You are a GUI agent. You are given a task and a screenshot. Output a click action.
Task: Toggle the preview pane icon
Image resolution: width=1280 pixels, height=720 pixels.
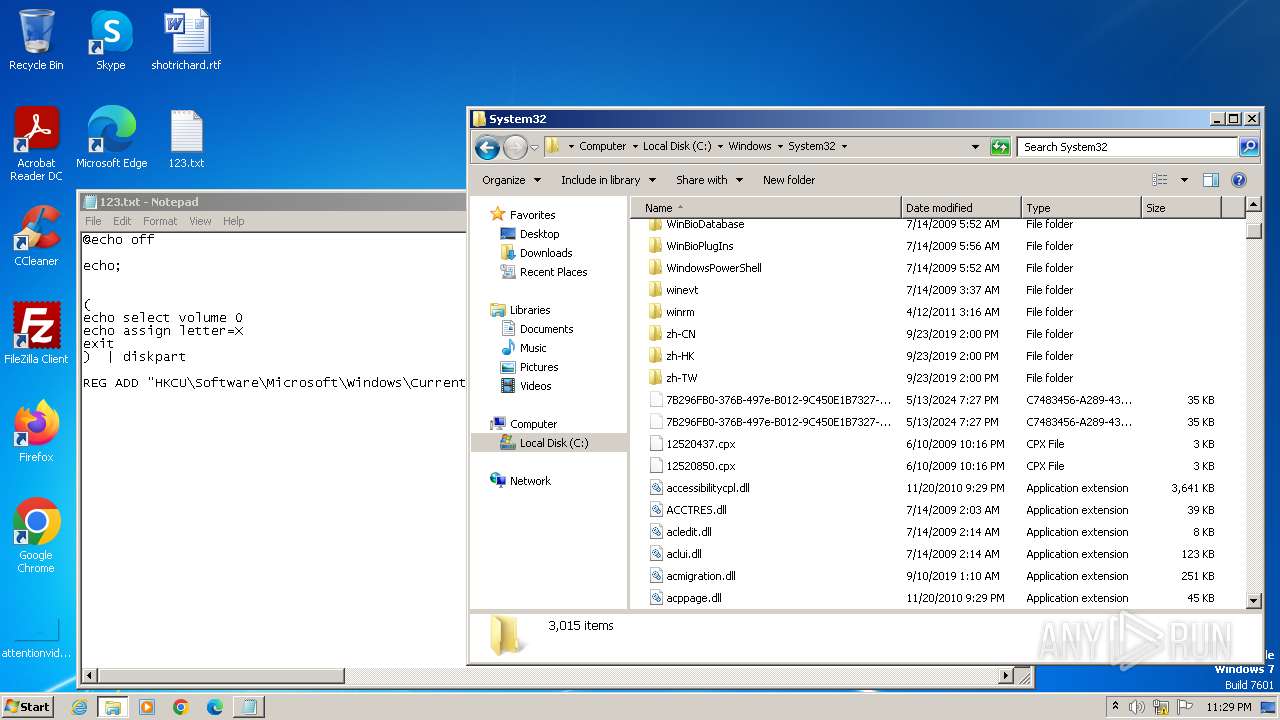pyautogui.click(x=1211, y=180)
